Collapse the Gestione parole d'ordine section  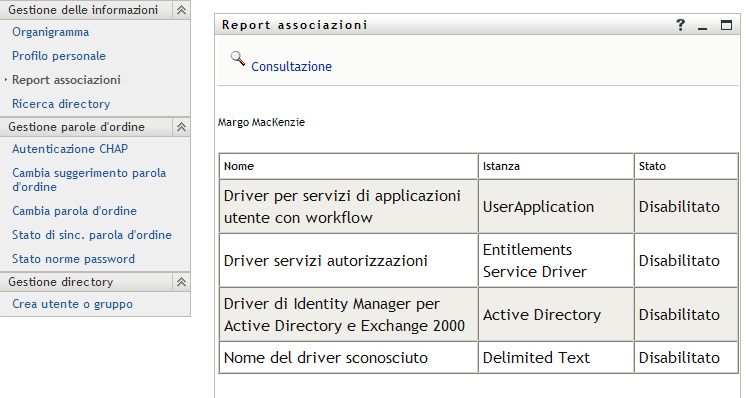click(181, 127)
